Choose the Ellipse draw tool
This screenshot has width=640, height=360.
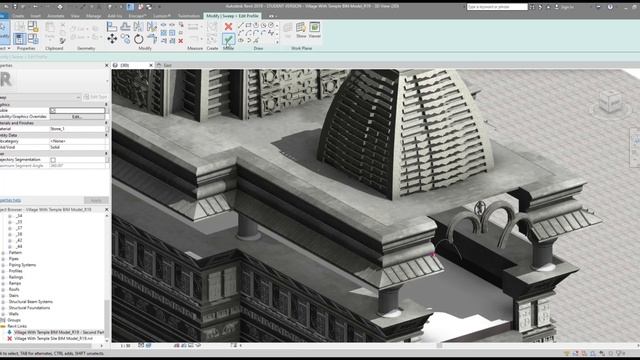(241, 40)
